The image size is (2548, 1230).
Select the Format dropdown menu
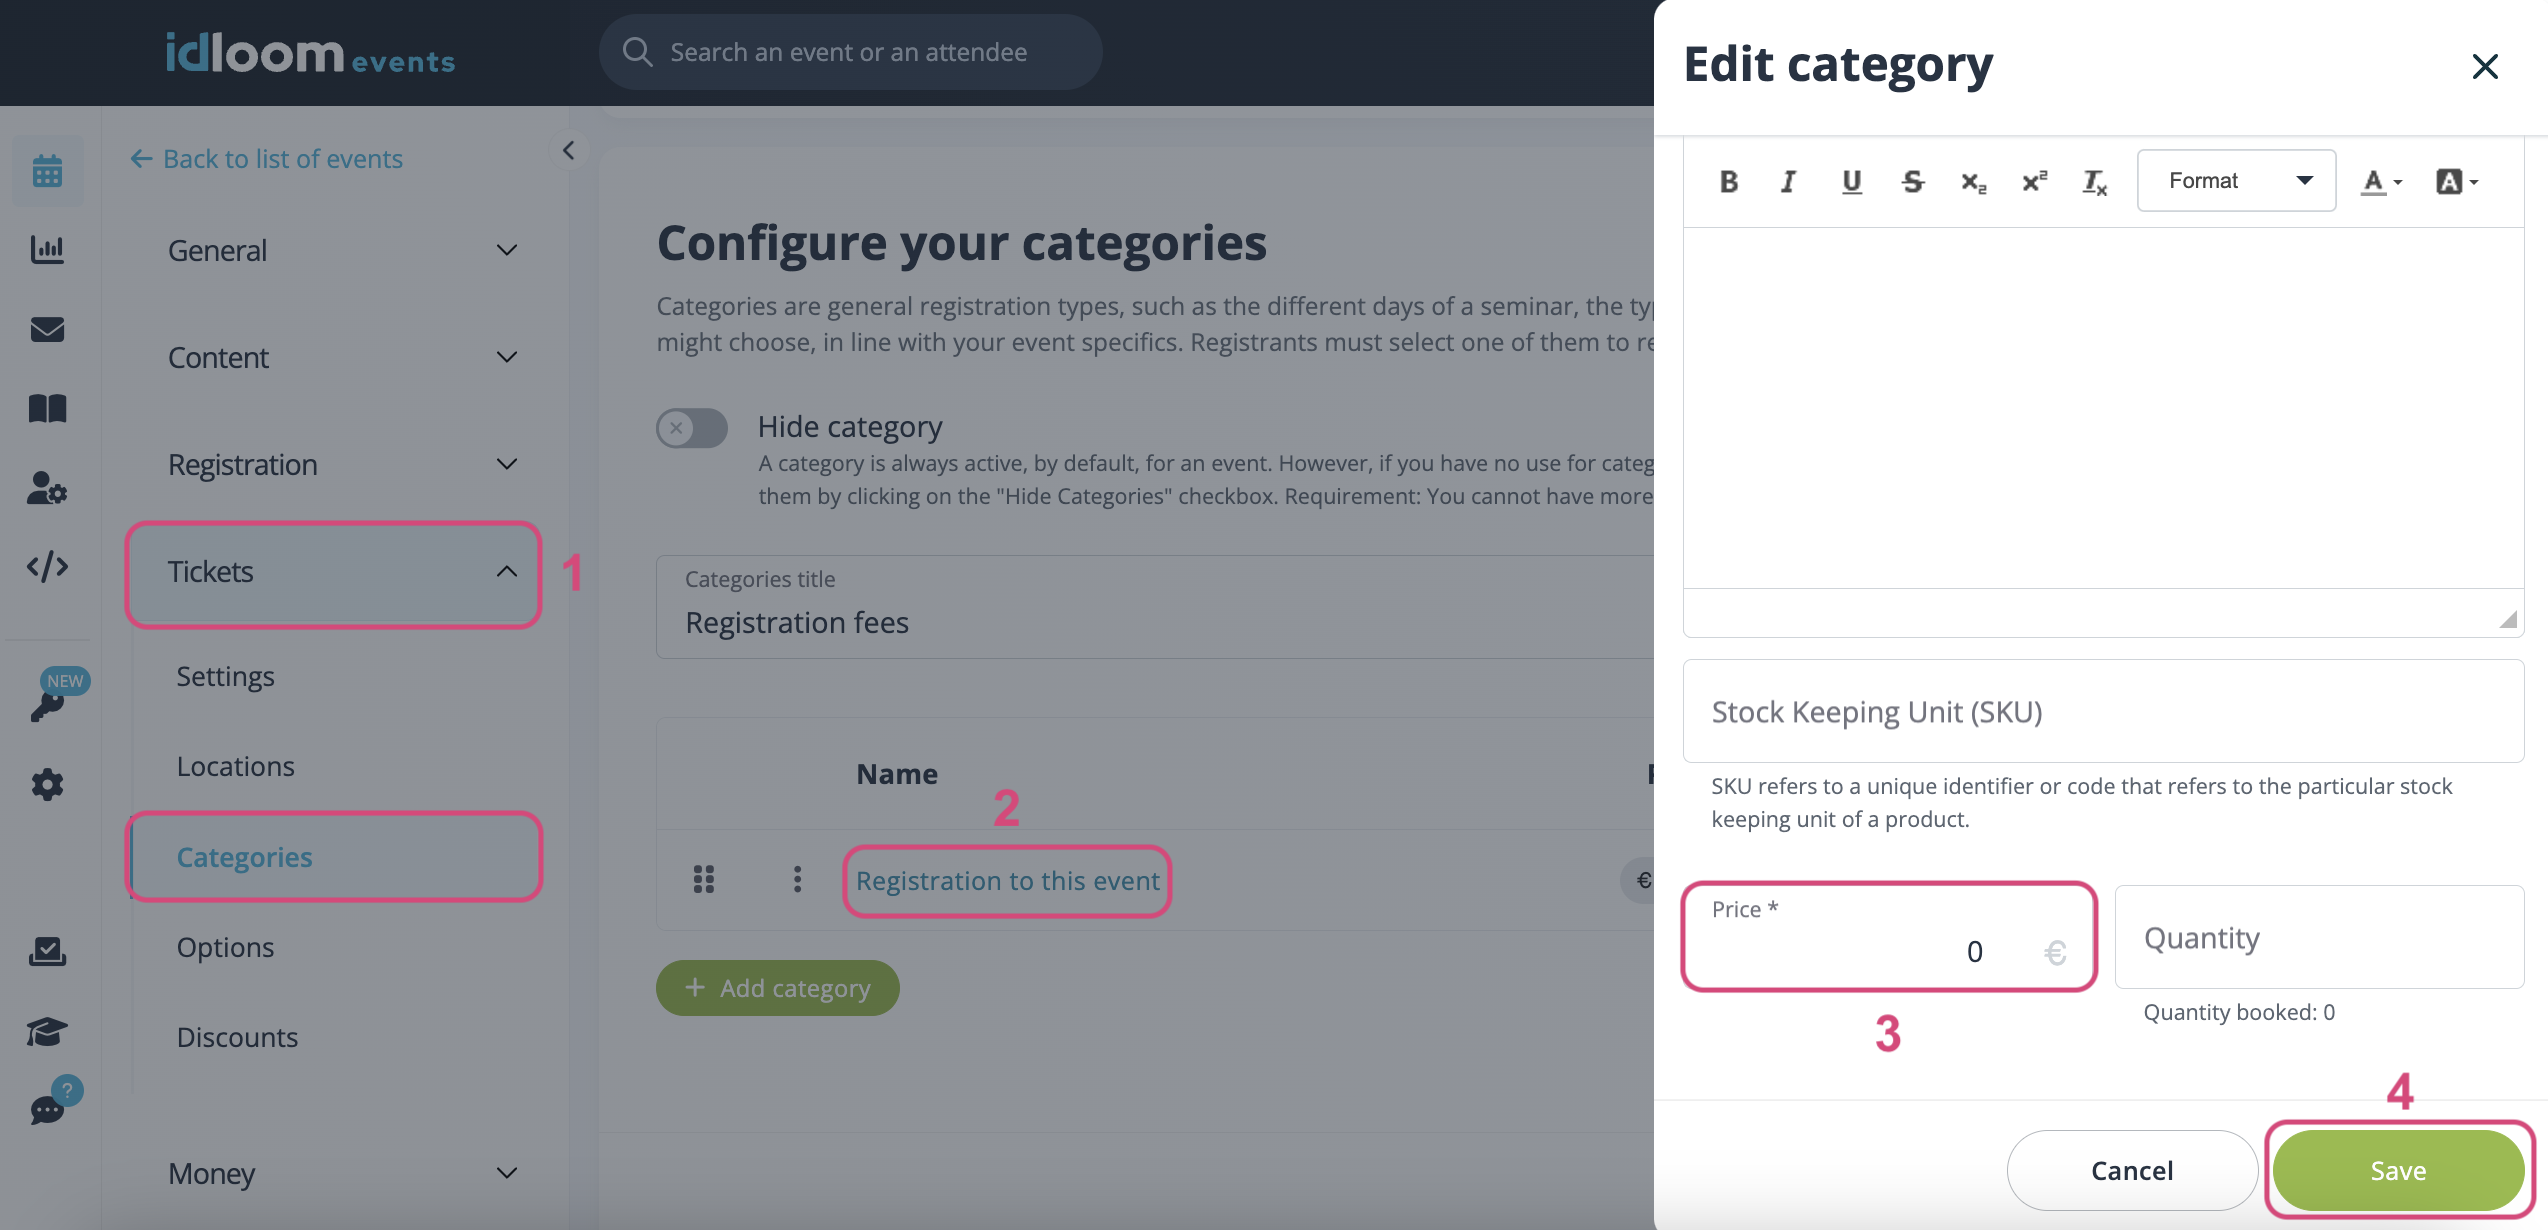point(2233,179)
